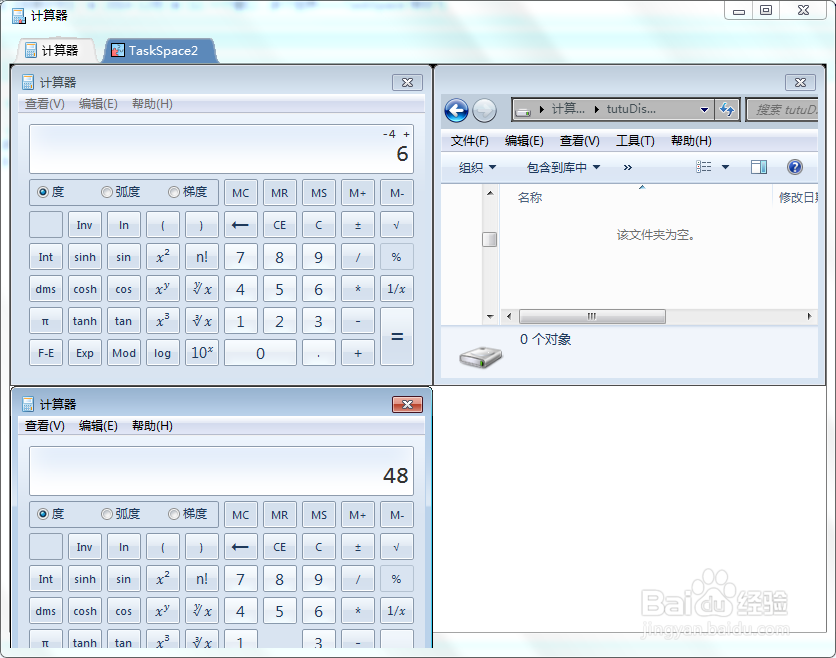Open the address bar history dropdown arrow
This screenshot has width=836, height=658.
(704, 110)
